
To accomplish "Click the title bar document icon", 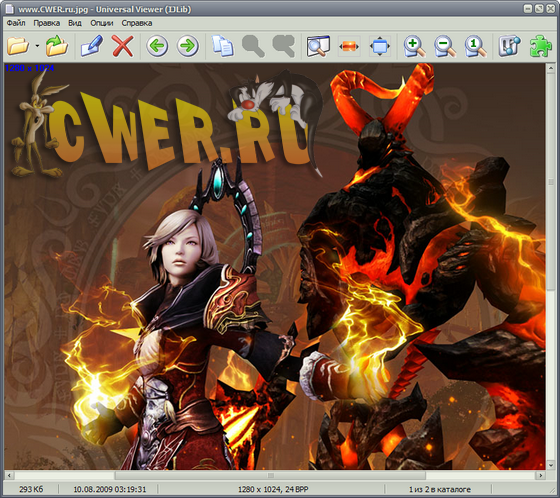I will click(x=10, y=9).
